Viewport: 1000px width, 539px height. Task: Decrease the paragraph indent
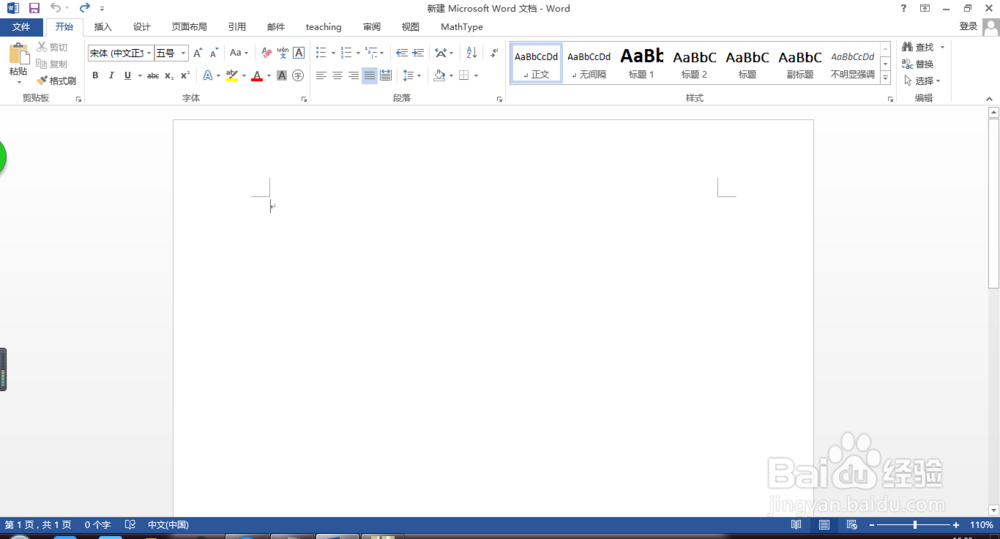tap(402, 53)
